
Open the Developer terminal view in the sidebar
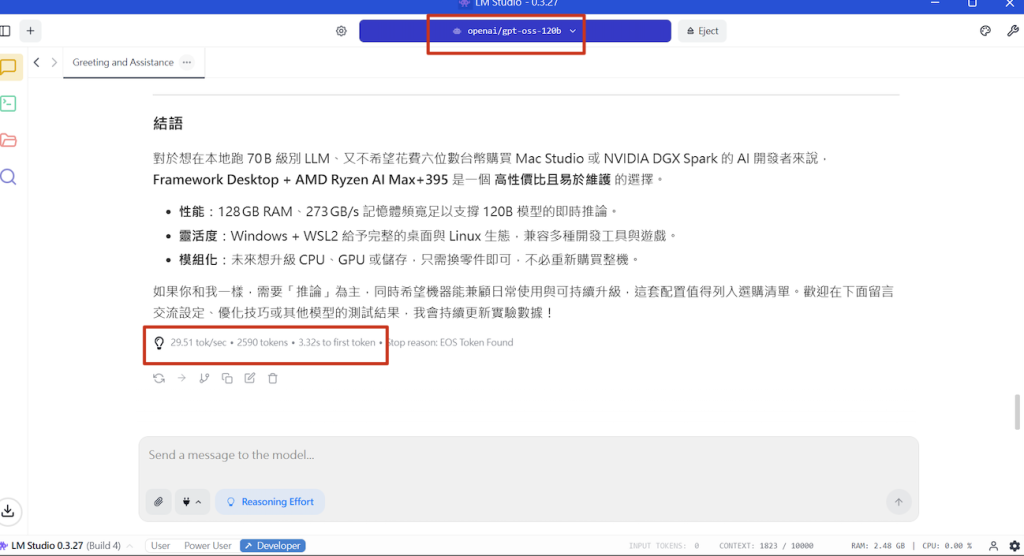(8, 103)
